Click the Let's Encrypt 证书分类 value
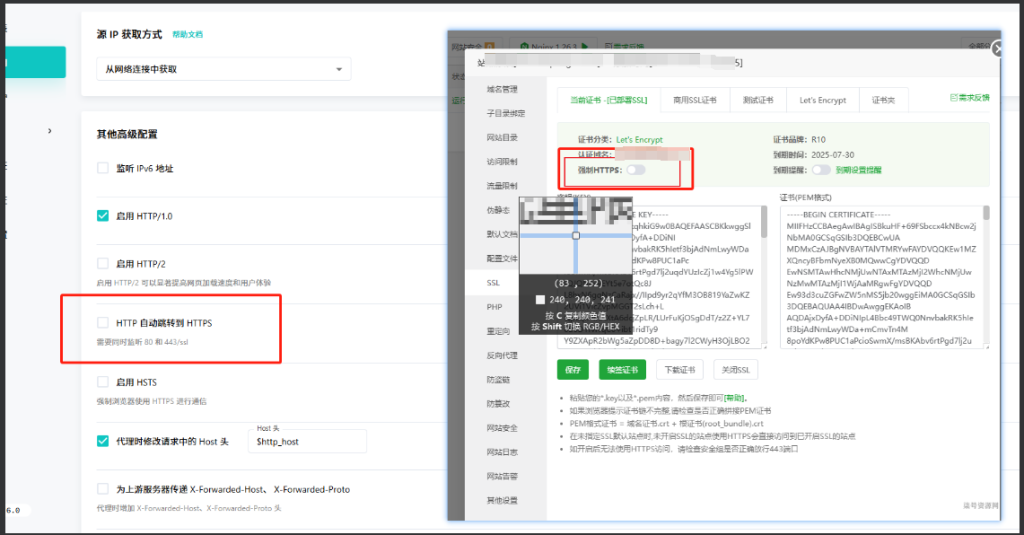Viewport: 1024px width, 535px height. tap(639, 140)
